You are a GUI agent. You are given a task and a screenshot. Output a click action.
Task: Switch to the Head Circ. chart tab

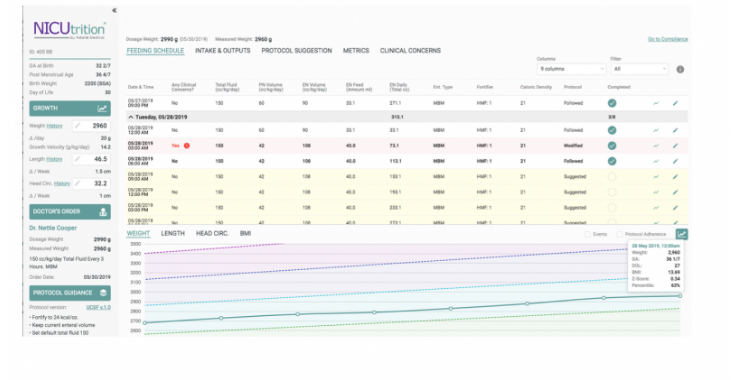click(212, 233)
